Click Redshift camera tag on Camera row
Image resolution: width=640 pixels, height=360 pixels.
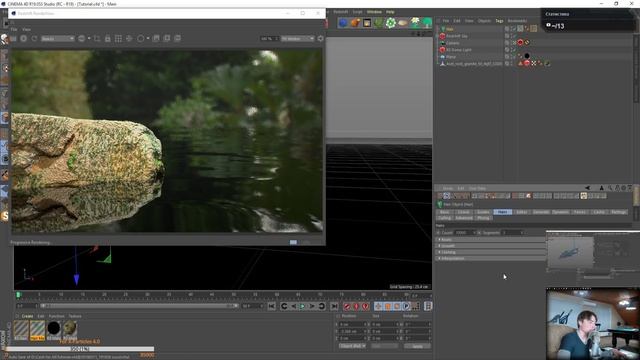tap(520, 42)
